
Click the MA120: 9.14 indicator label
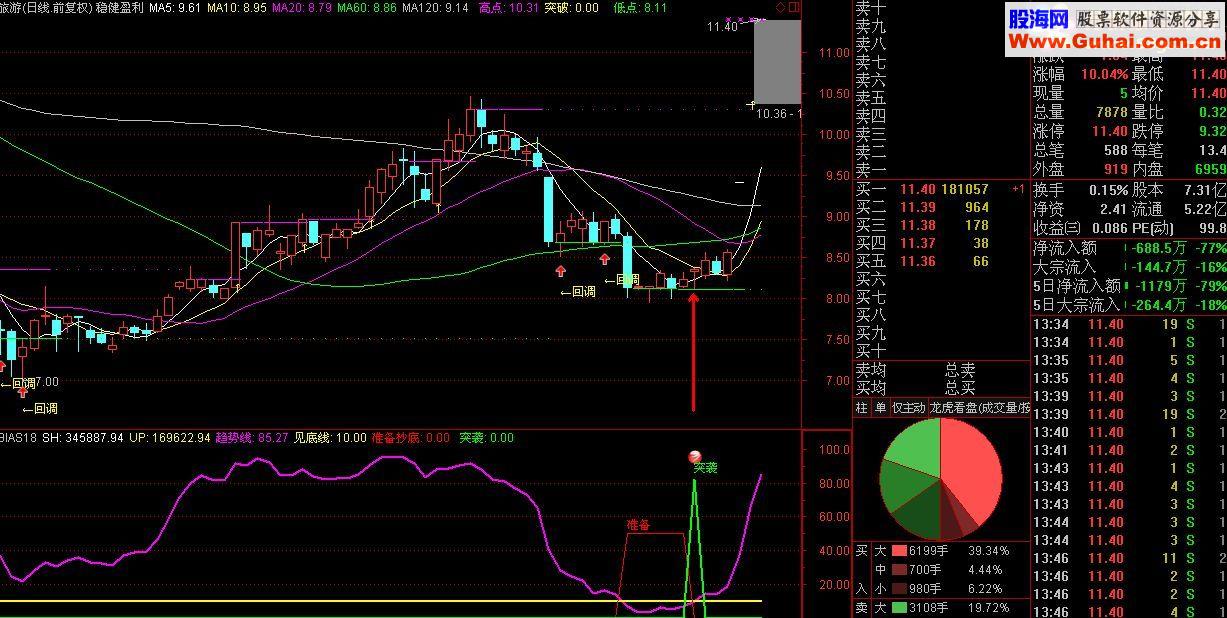436,8
